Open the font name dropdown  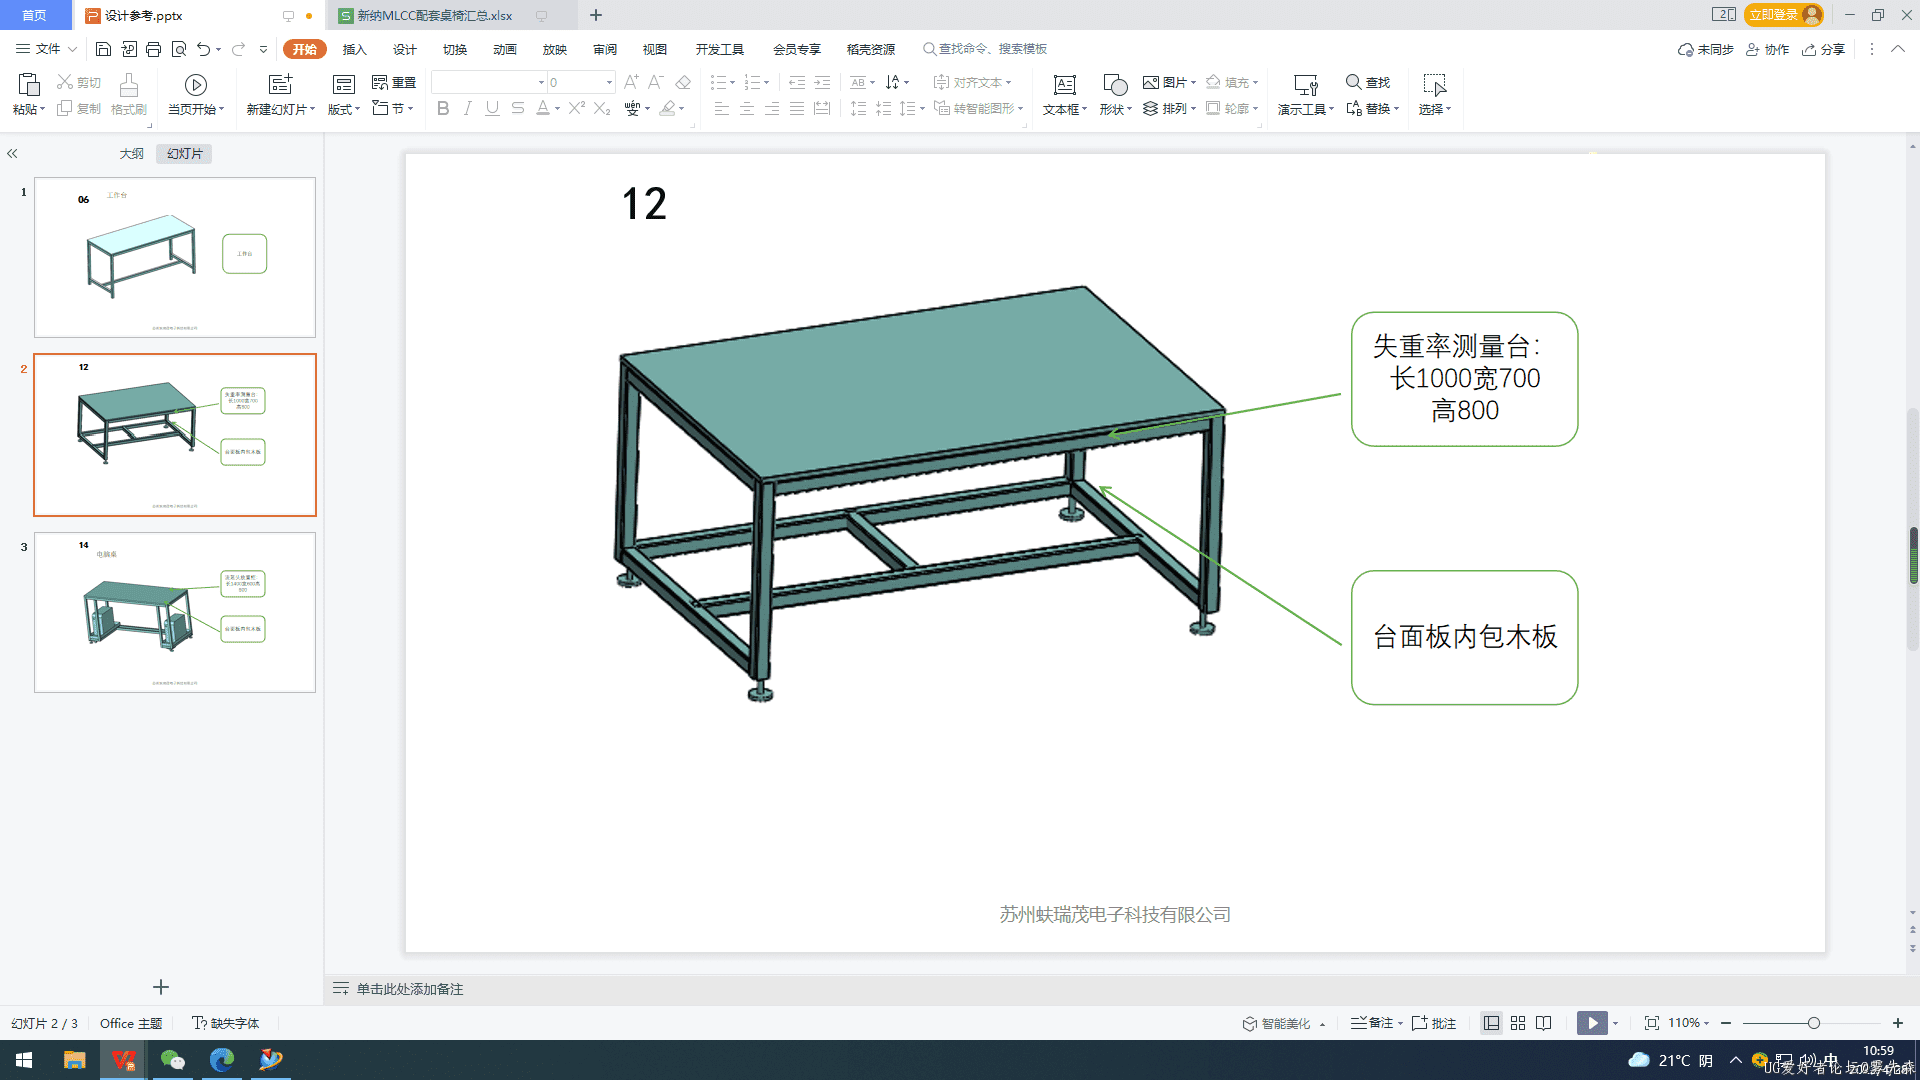(541, 82)
